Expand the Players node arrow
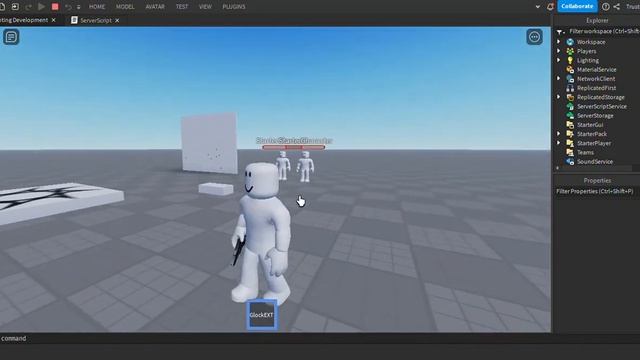640x360 pixels. (x=558, y=51)
